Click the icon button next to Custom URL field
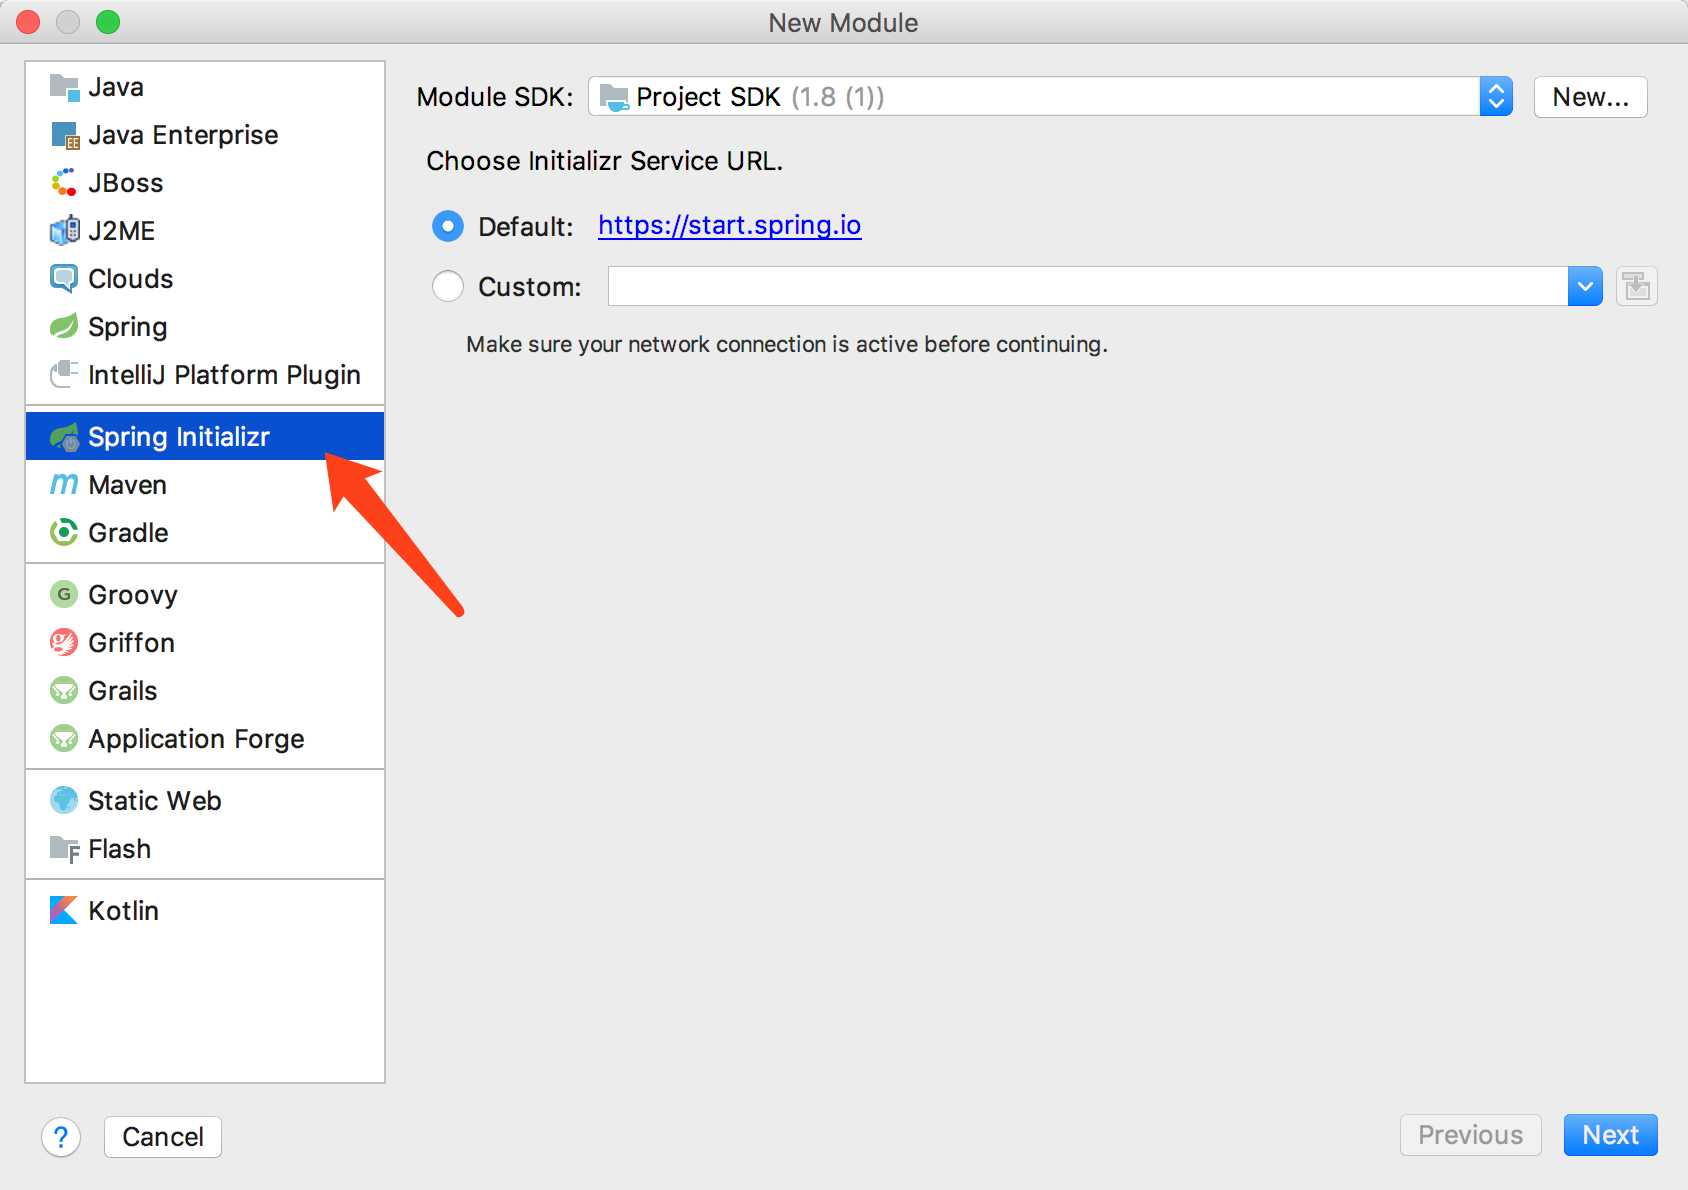This screenshot has width=1688, height=1190. tap(1637, 287)
